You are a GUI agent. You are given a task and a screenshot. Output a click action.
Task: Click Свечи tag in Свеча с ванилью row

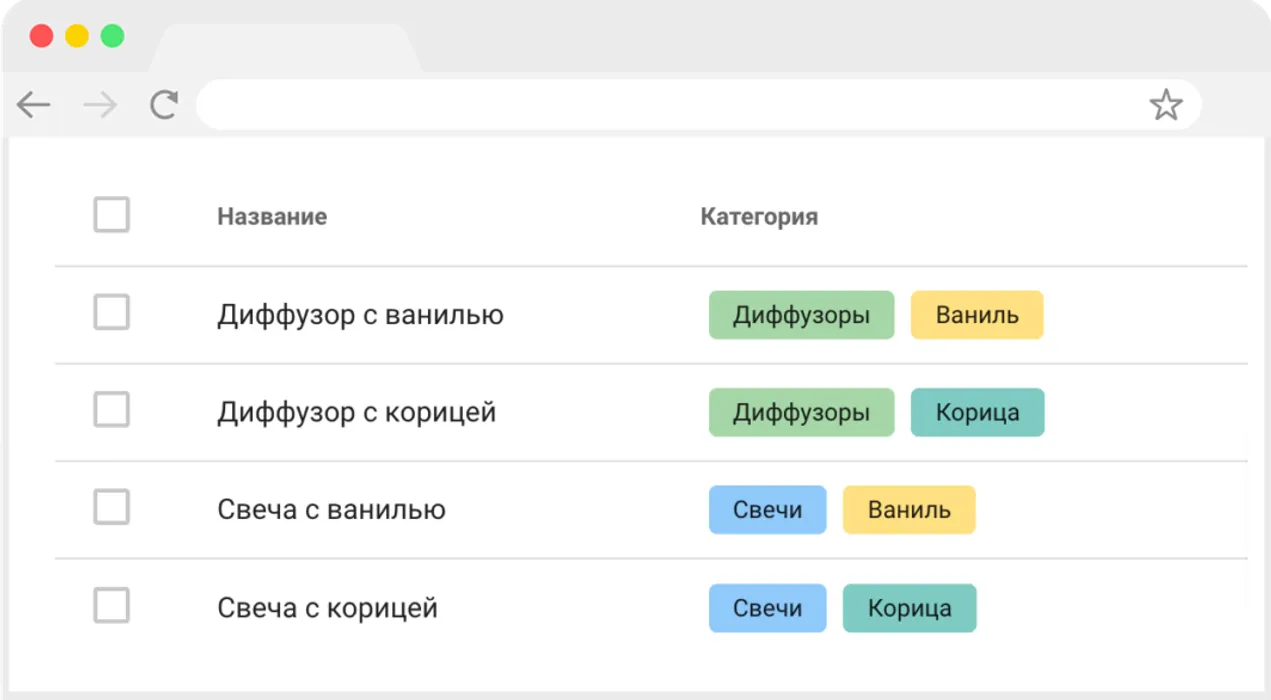tap(767, 510)
